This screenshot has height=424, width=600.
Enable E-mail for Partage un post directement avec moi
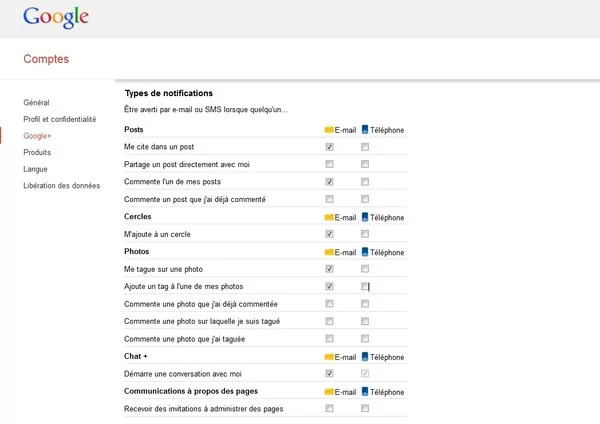(329, 164)
